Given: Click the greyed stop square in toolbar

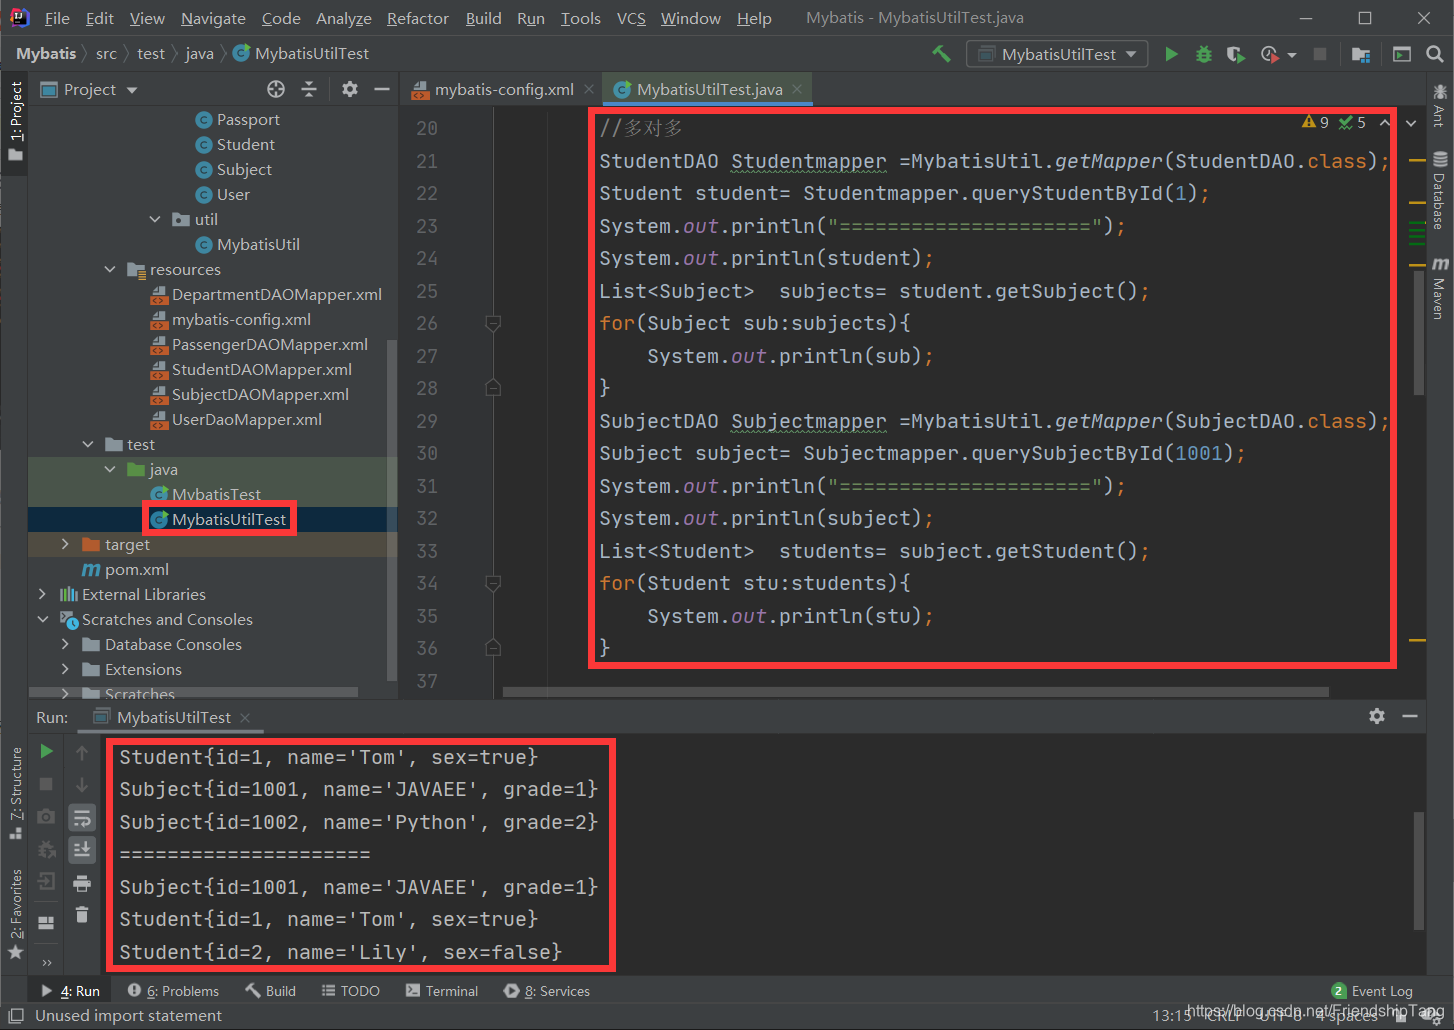Looking at the screenshot, I should [1320, 54].
